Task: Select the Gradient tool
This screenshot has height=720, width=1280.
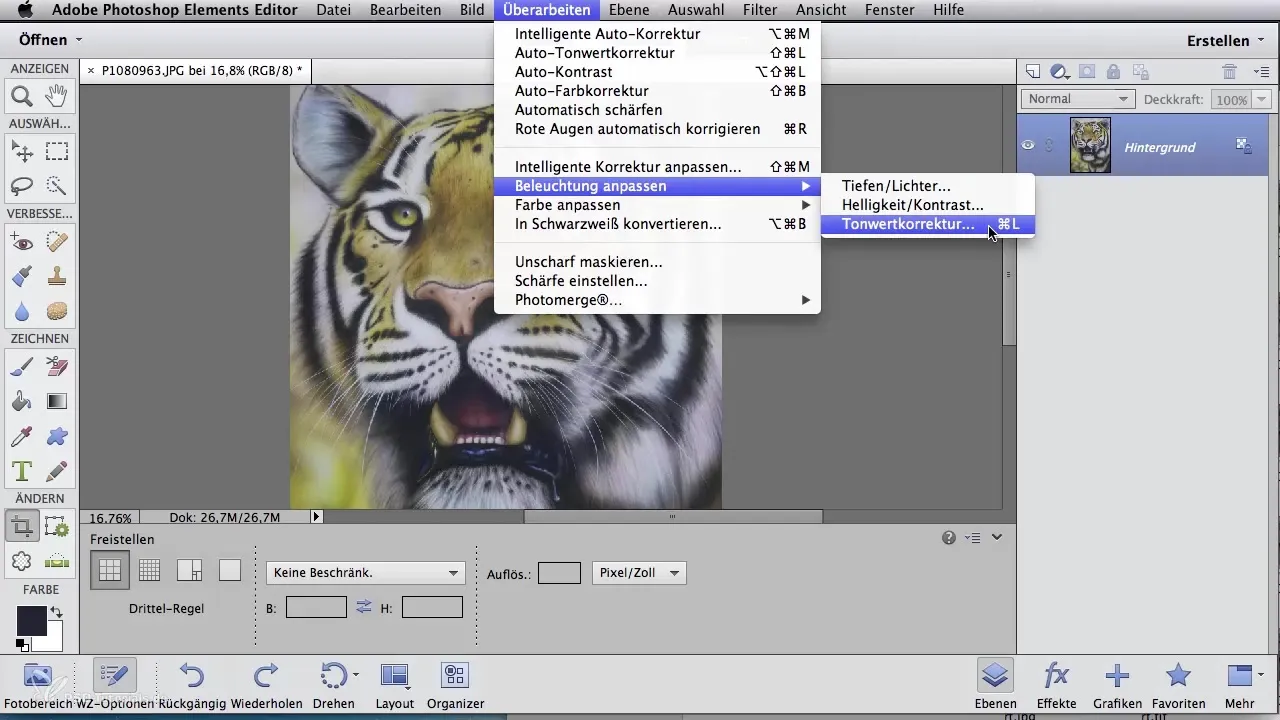Action: [x=57, y=402]
